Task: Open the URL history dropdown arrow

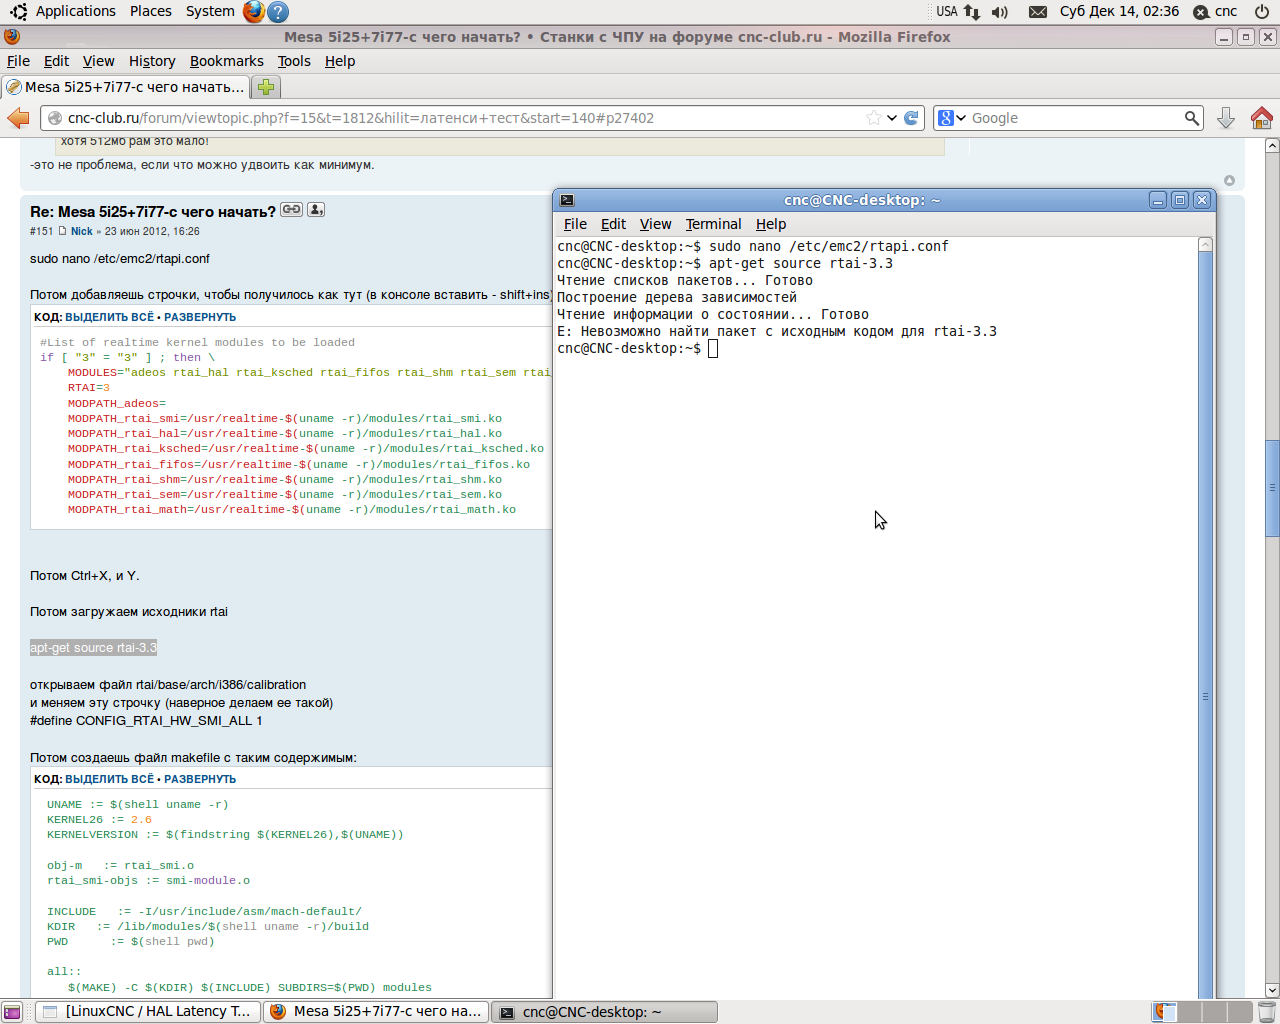Action: [892, 118]
